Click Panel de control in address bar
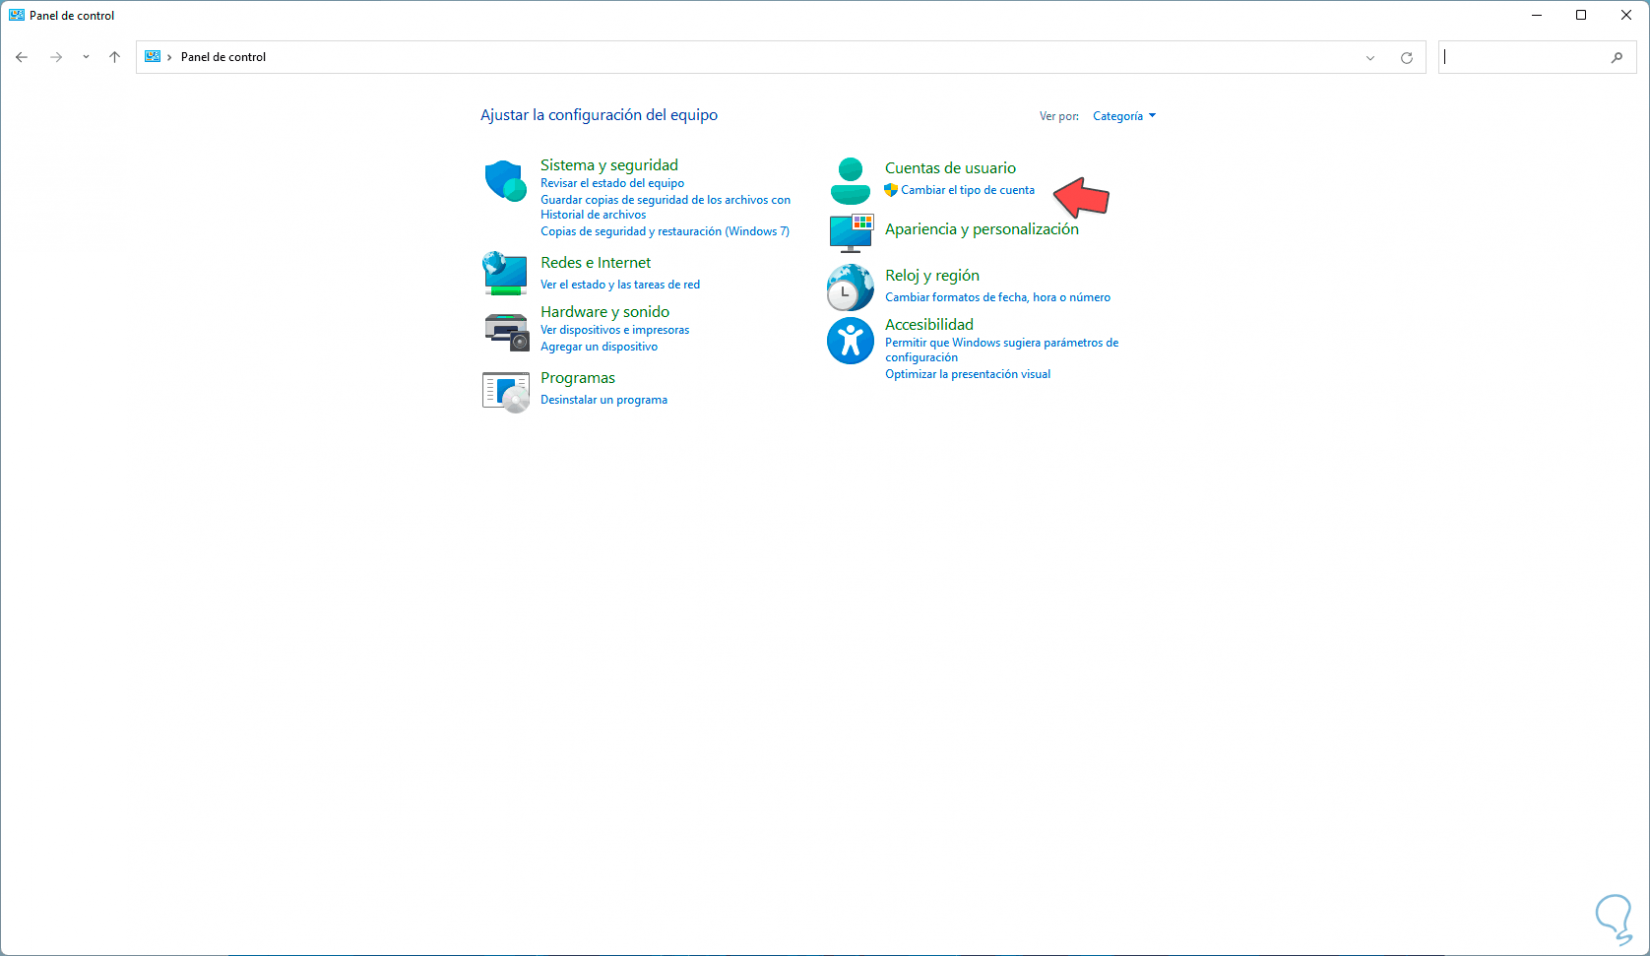Image resolution: width=1650 pixels, height=956 pixels. 223,57
